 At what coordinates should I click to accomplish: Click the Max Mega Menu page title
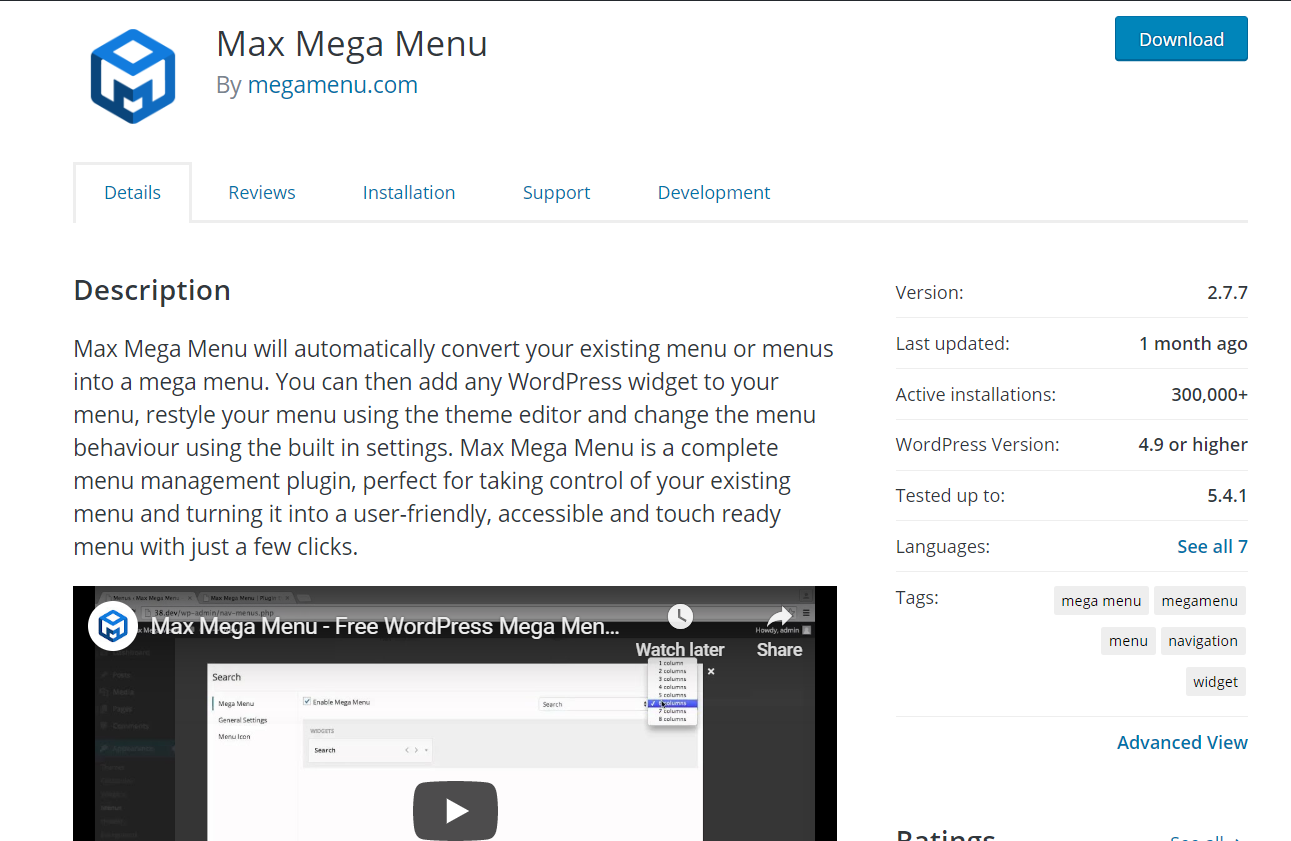pyautogui.click(x=352, y=43)
